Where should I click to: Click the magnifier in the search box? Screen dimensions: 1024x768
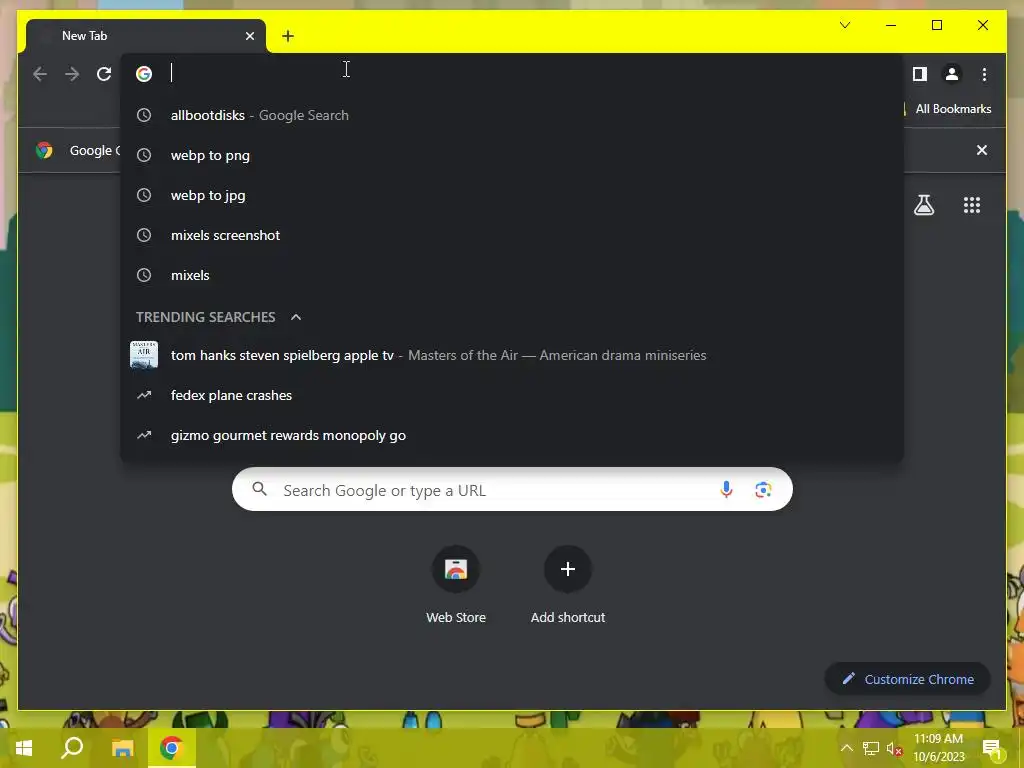coord(259,489)
